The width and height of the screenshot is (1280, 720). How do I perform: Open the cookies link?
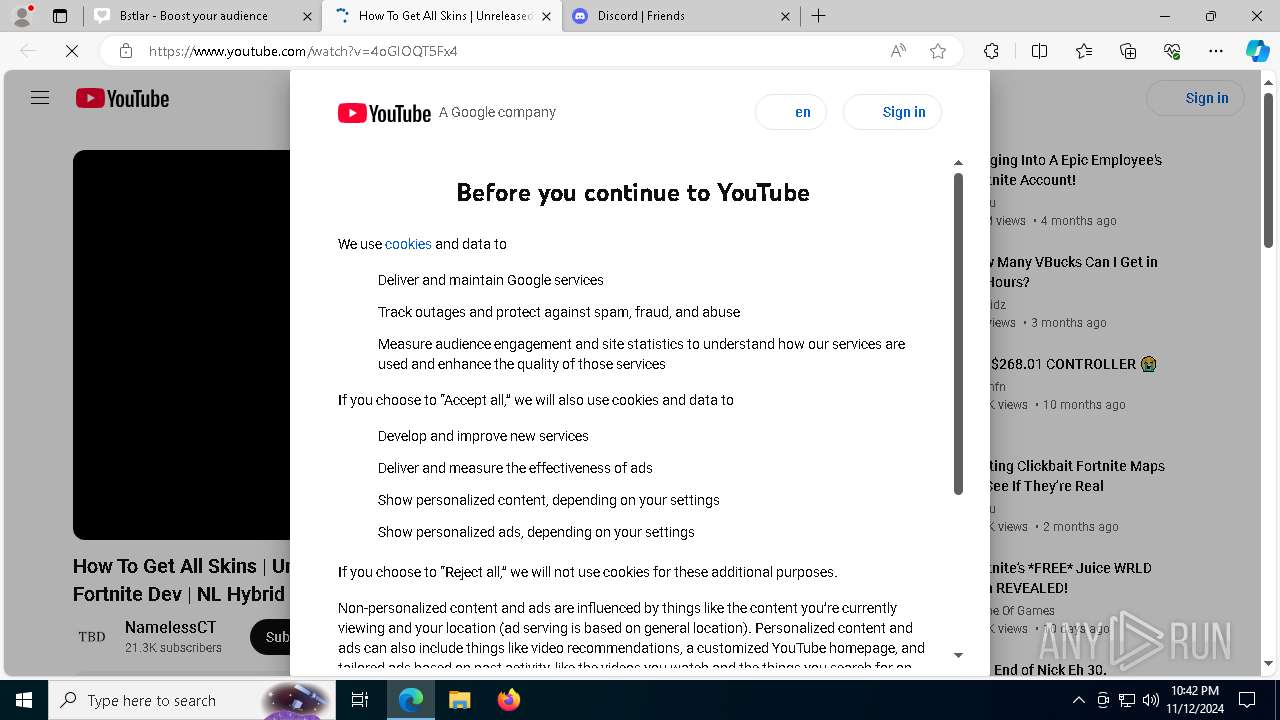[408, 244]
